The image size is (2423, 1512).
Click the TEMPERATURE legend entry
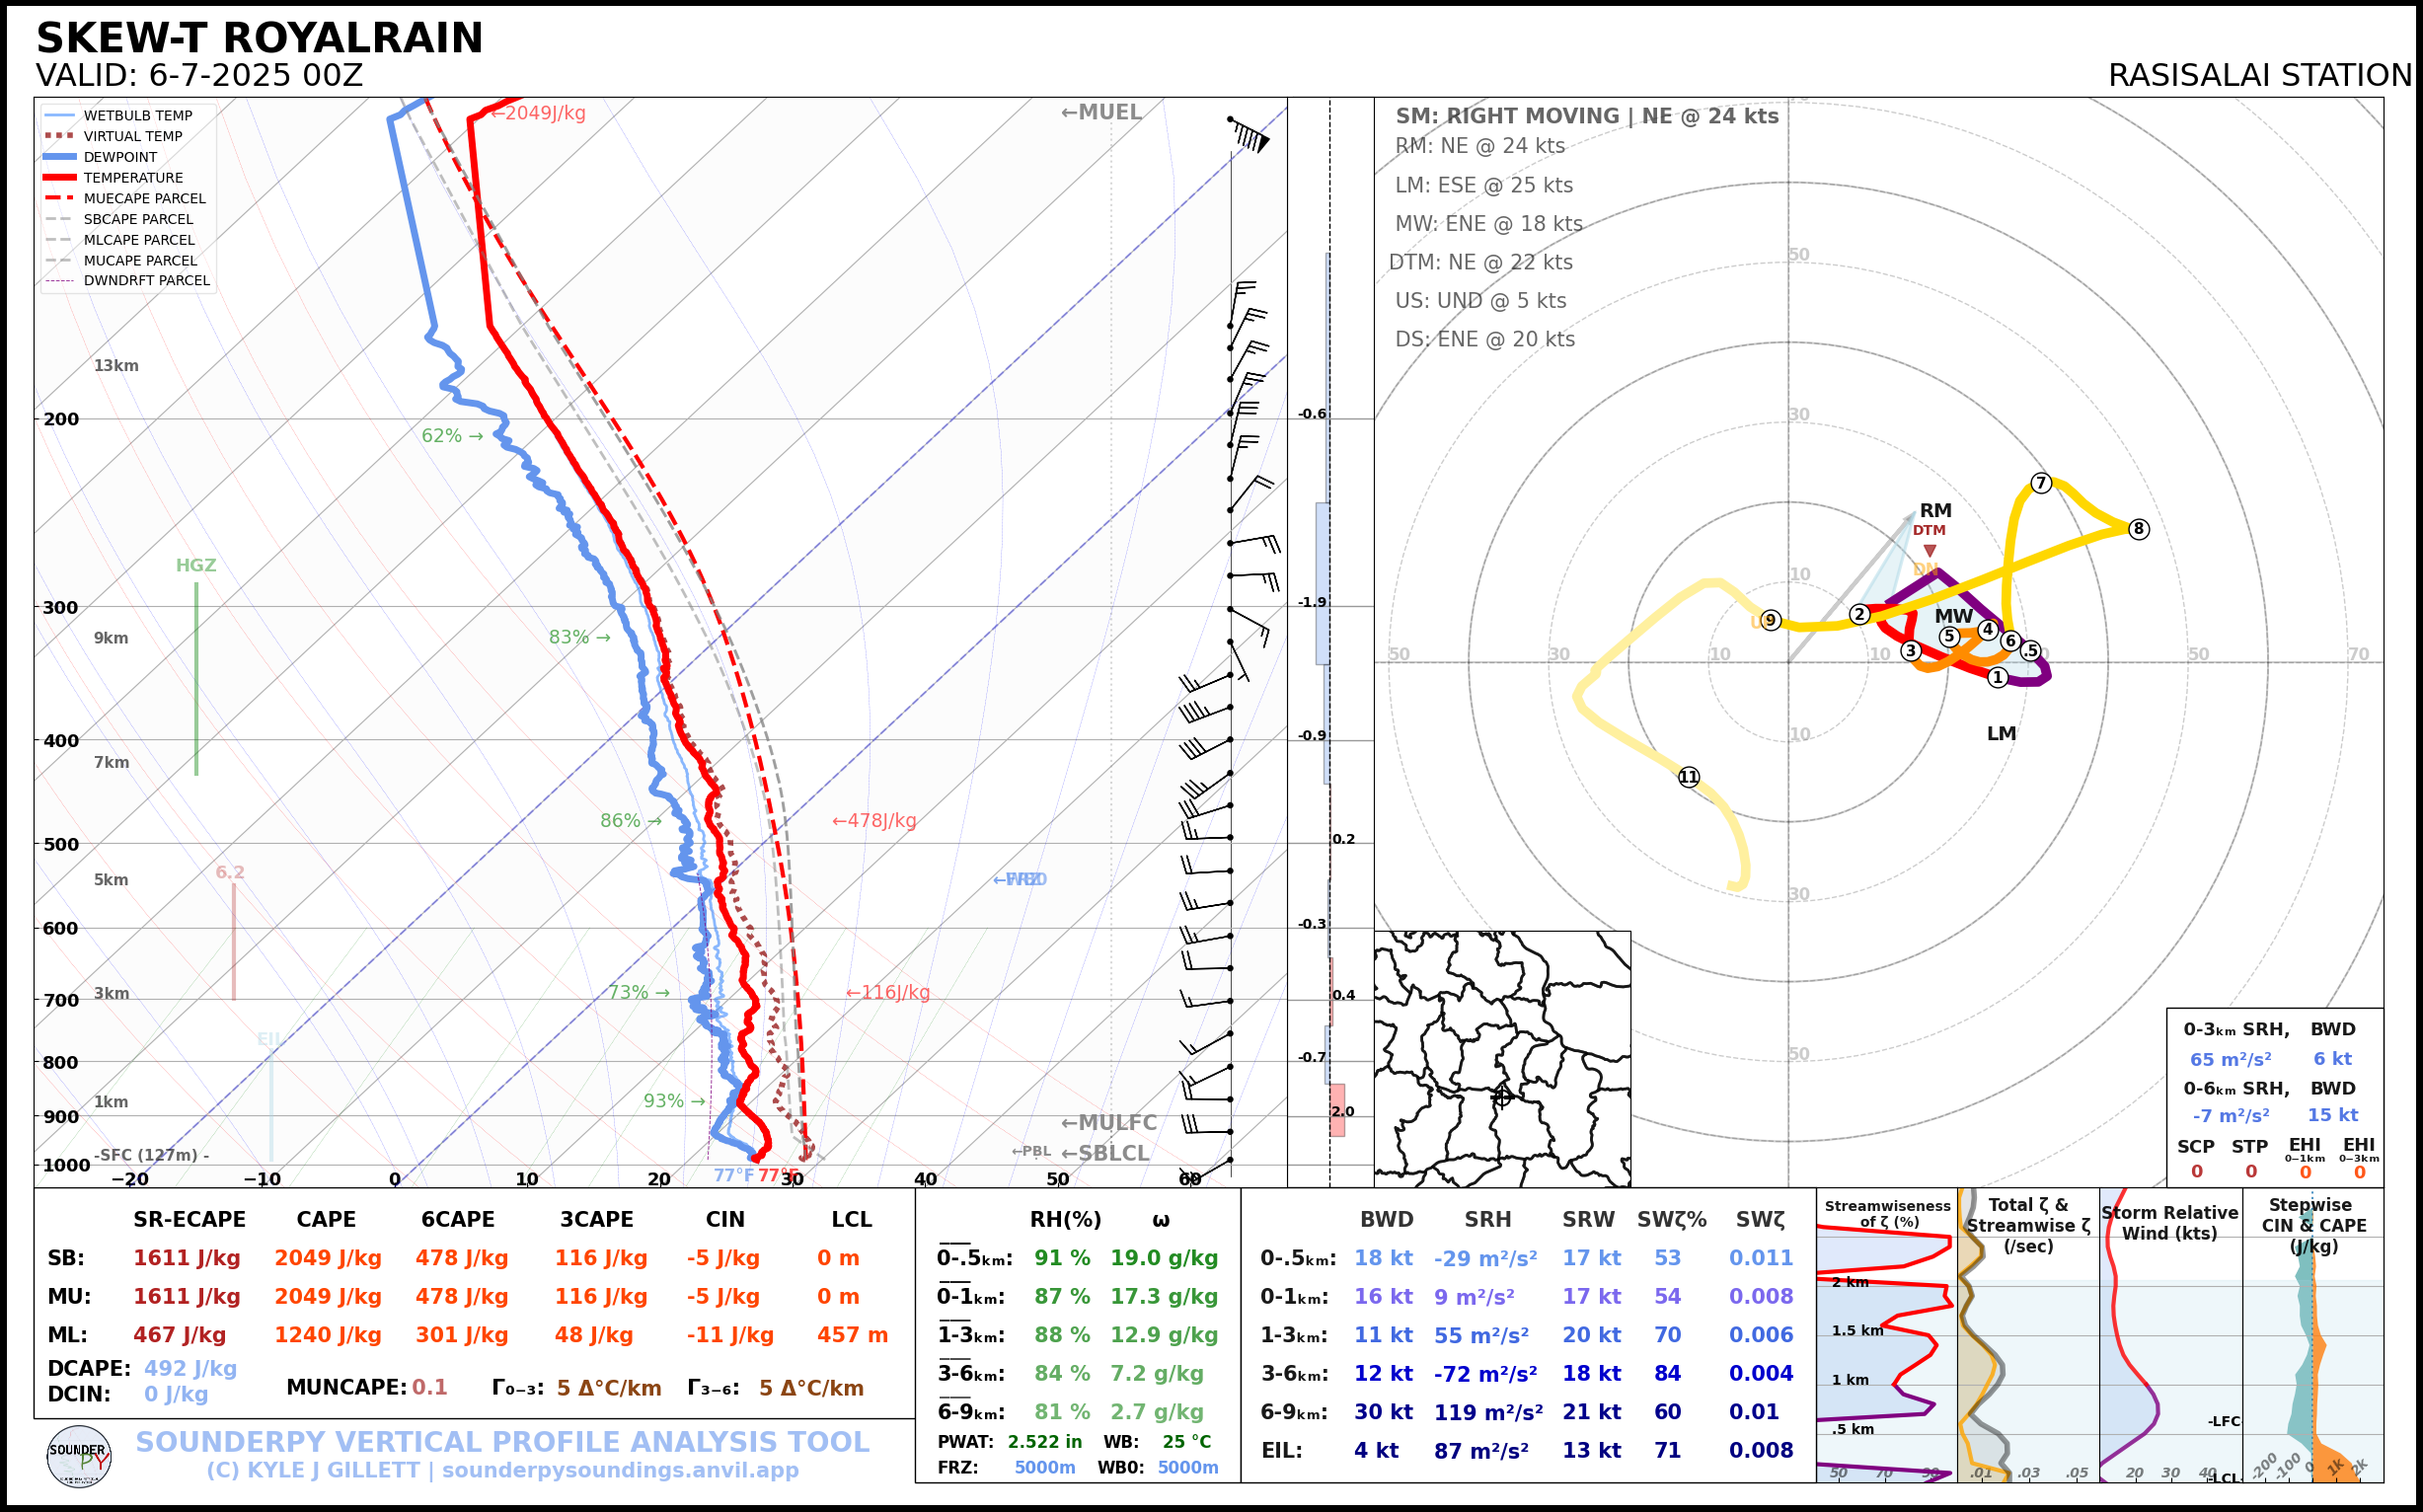tap(133, 178)
